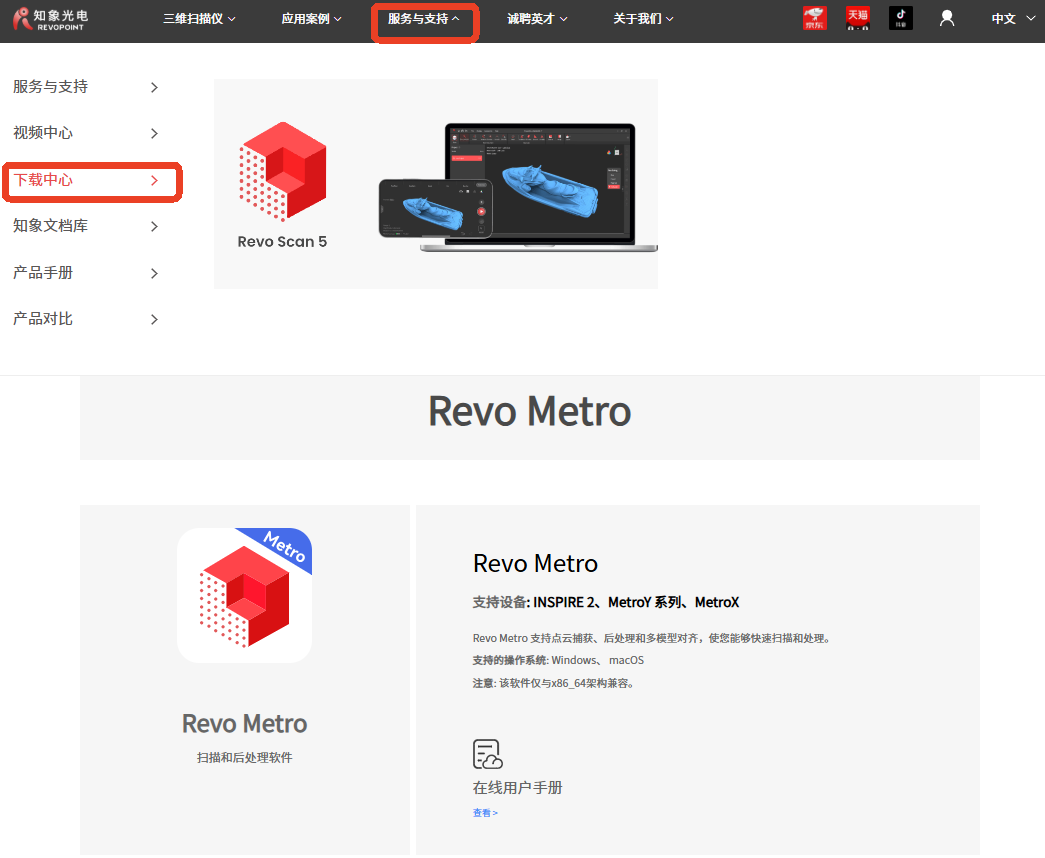Click the Revo Metro app icon

(x=245, y=595)
